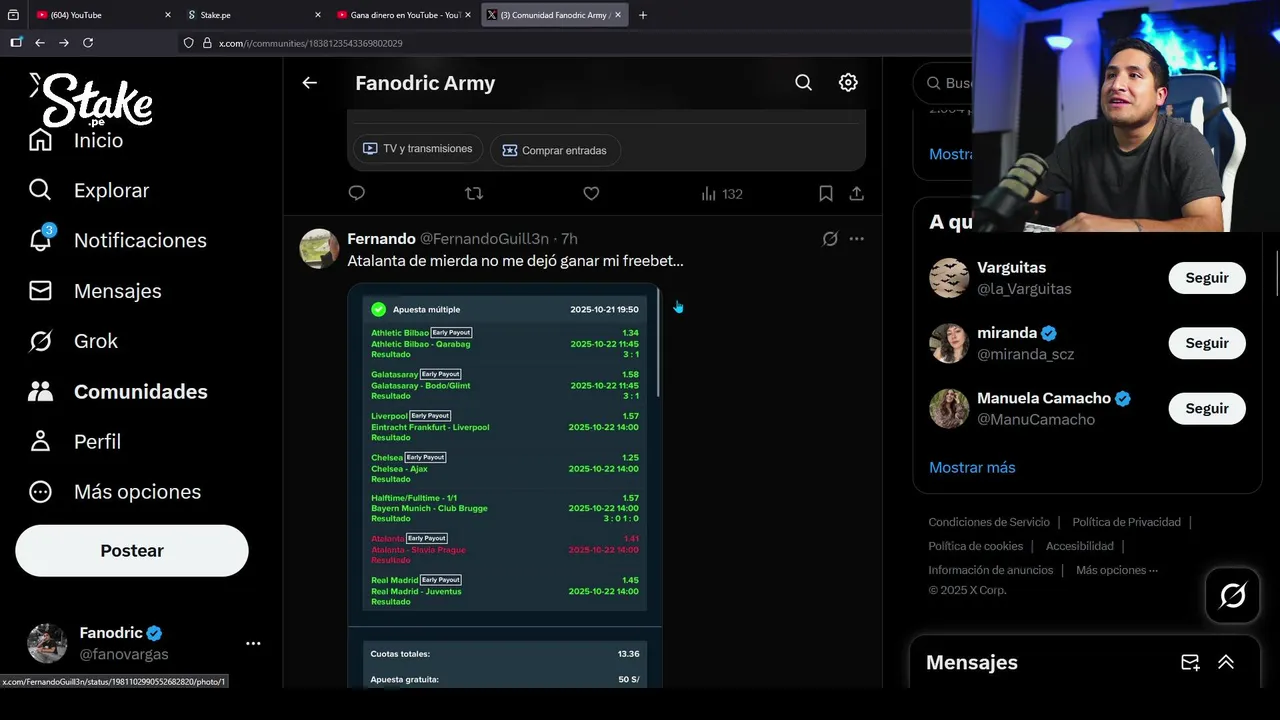Click the 7h post timestamp
This screenshot has width=1280, height=720.
tap(569, 239)
